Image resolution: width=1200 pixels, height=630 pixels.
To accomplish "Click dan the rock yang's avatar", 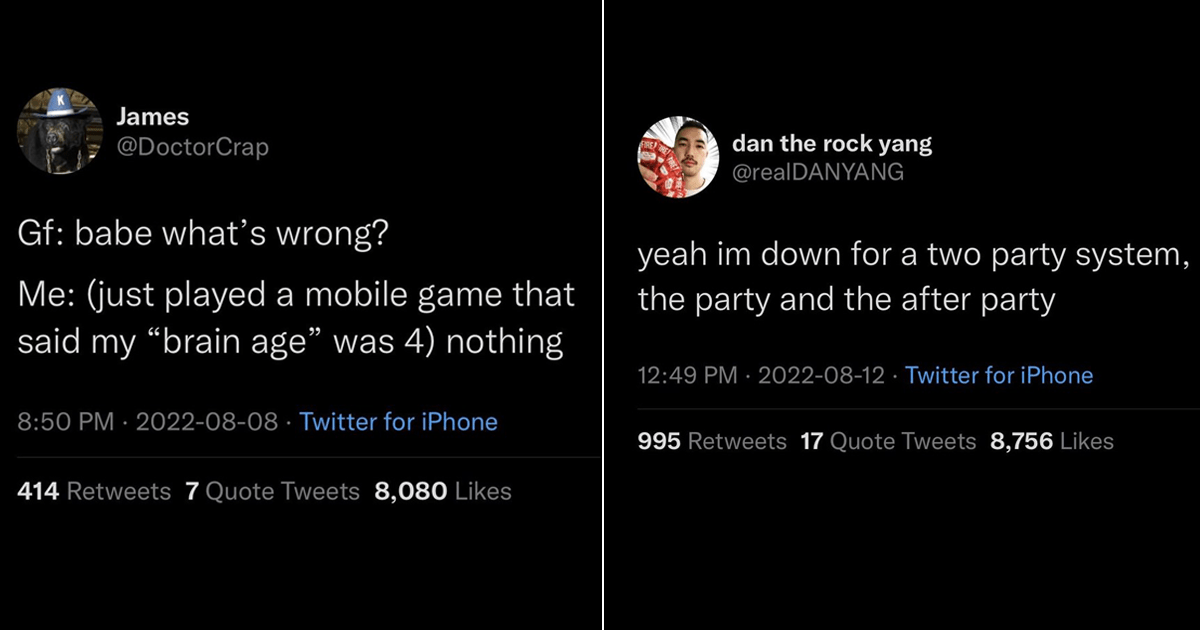I will click(x=679, y=157).
